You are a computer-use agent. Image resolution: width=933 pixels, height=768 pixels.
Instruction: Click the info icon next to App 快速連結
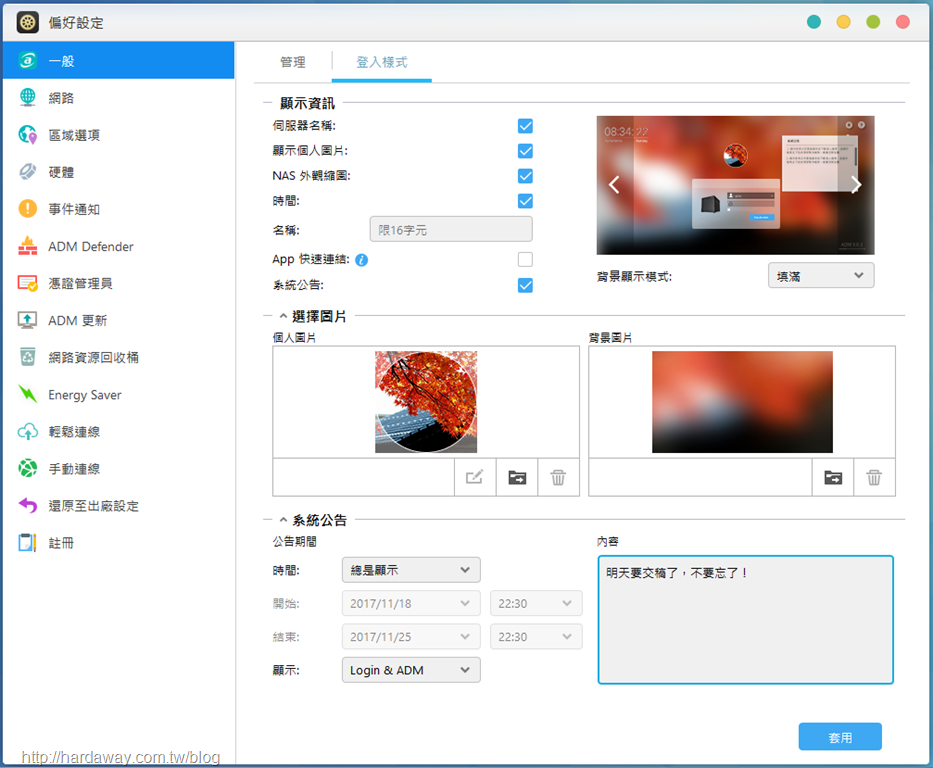[361, 260]
